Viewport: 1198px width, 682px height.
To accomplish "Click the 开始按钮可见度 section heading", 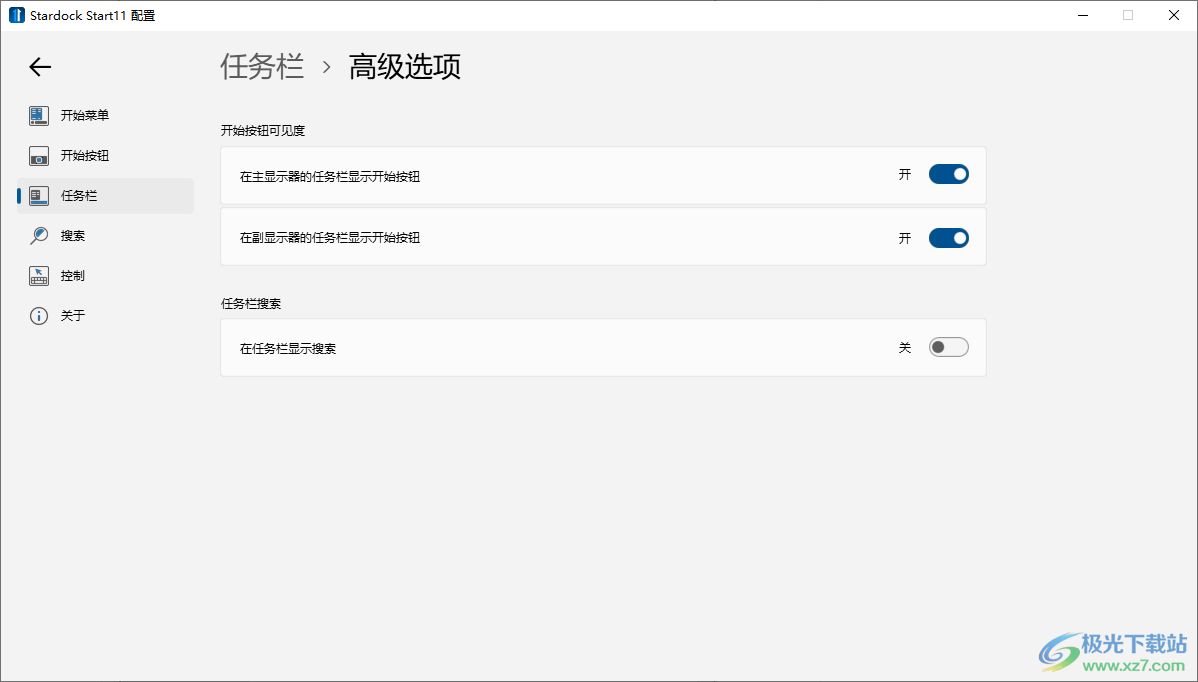I will tap(263, 131).
